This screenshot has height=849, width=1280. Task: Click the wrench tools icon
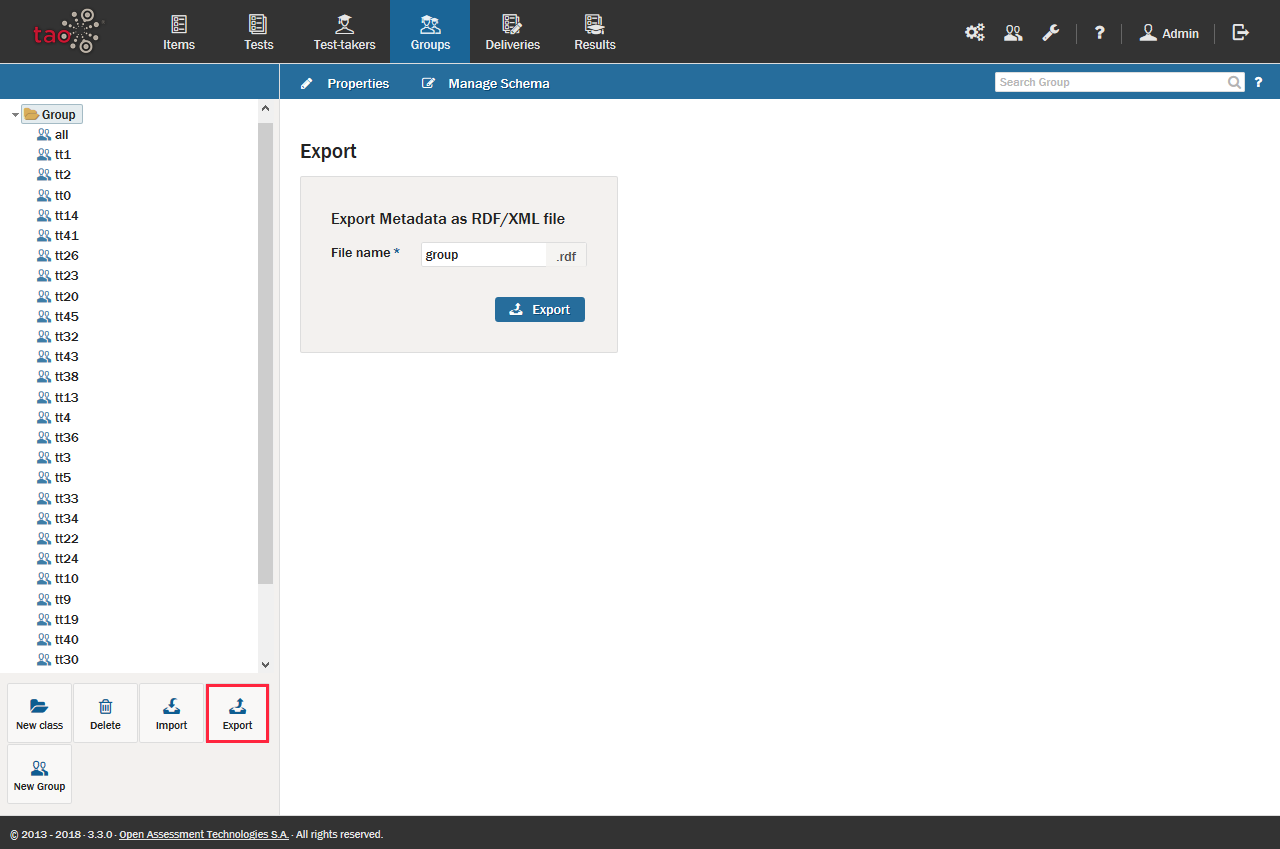1050,33
